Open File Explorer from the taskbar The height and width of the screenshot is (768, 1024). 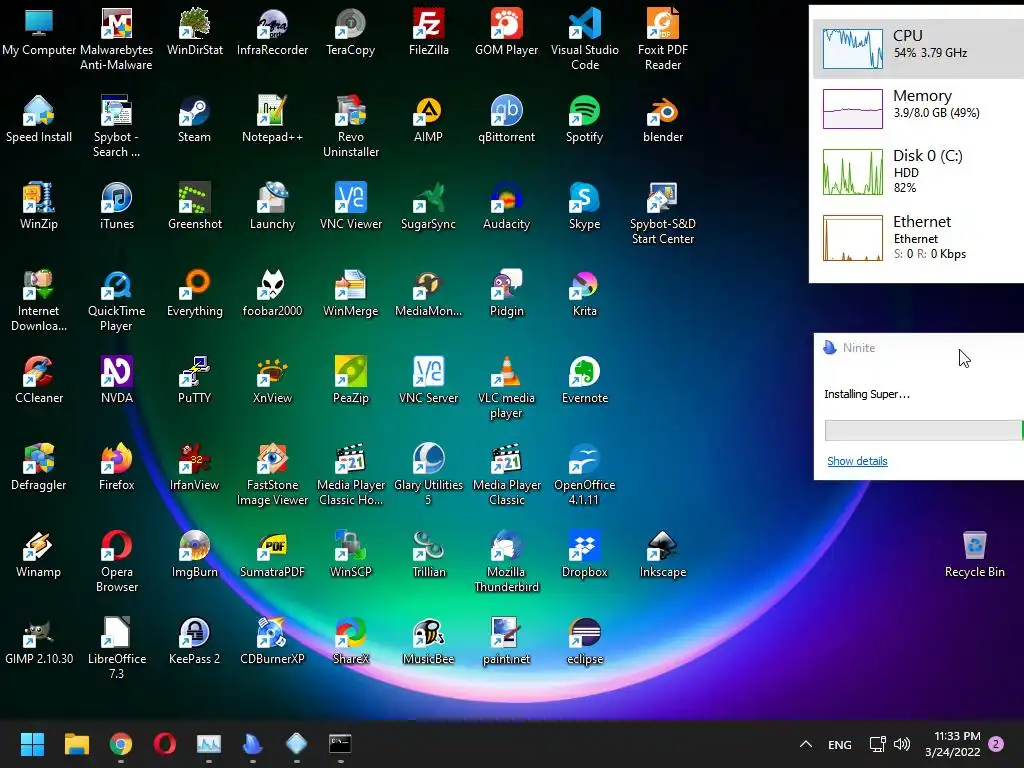click(76, 744)
